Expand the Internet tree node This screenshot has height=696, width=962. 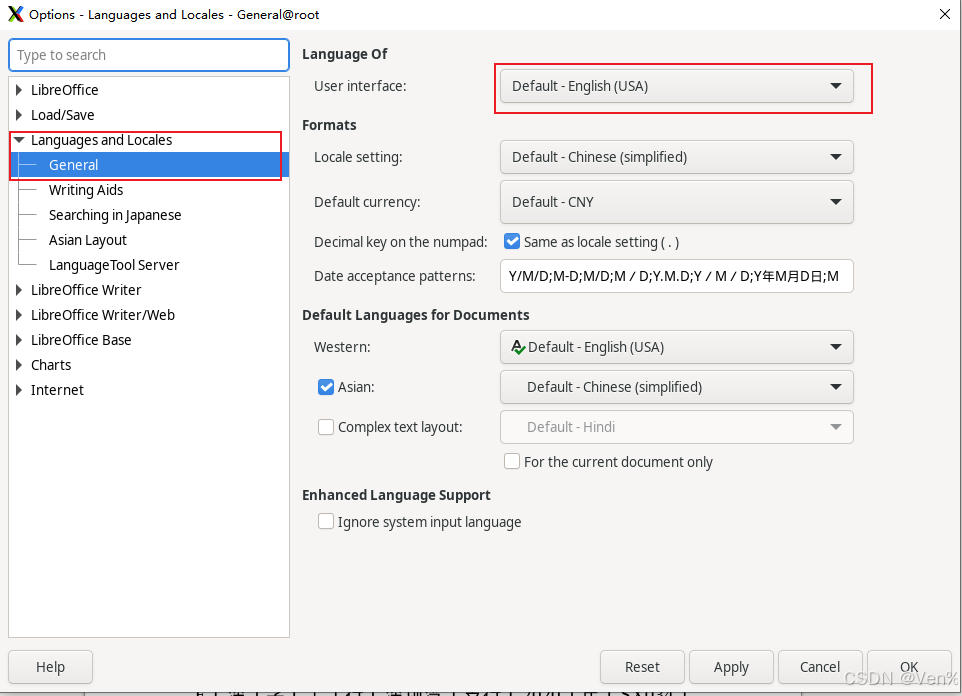pos(19,390)
